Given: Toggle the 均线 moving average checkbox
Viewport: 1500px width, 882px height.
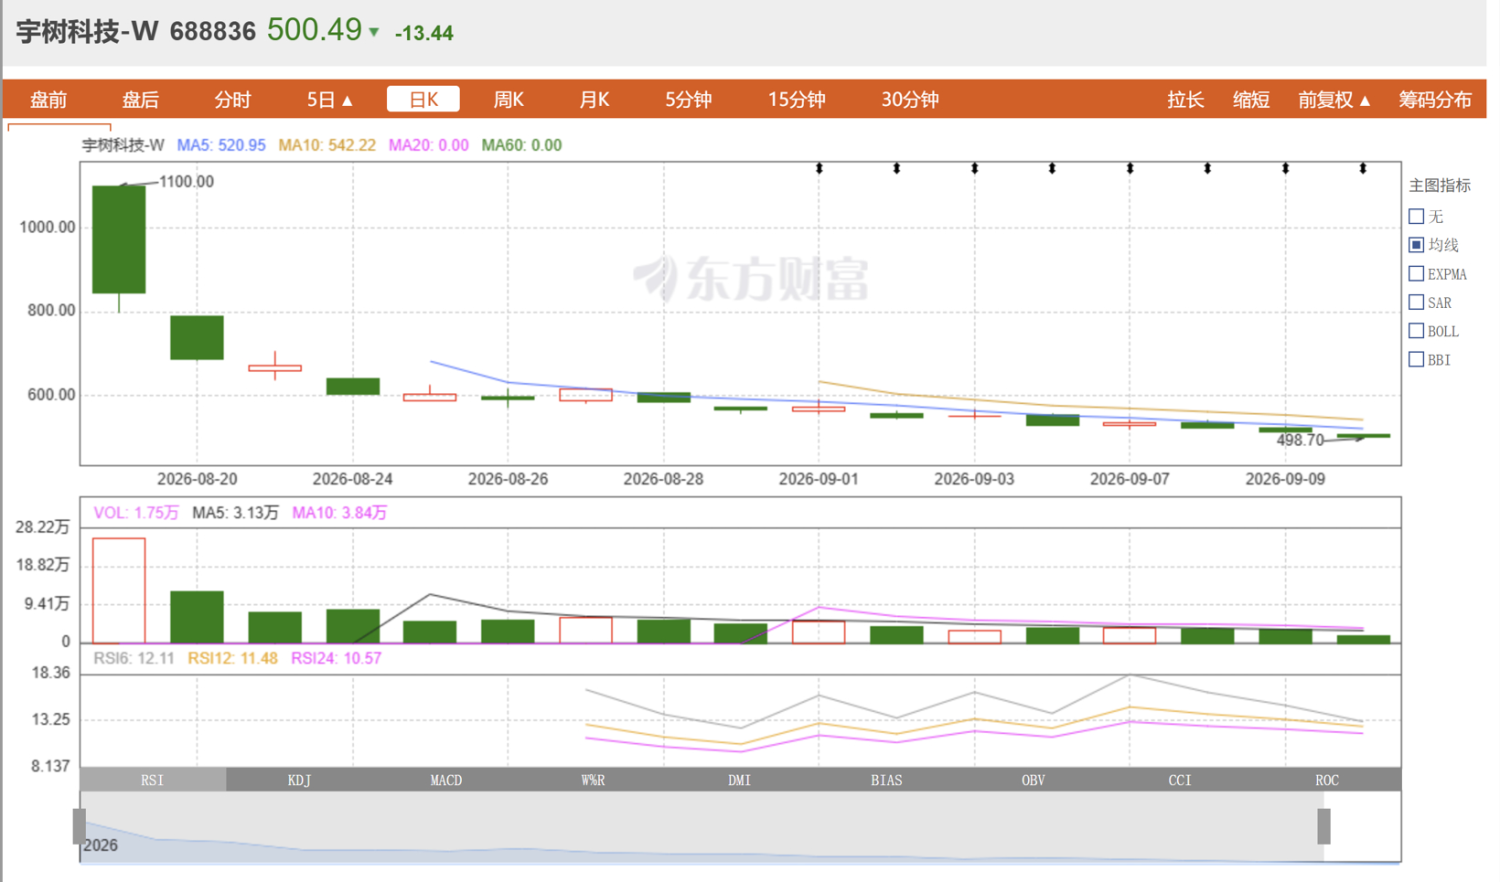Looking at the screenshot, I should [1416, 245].
